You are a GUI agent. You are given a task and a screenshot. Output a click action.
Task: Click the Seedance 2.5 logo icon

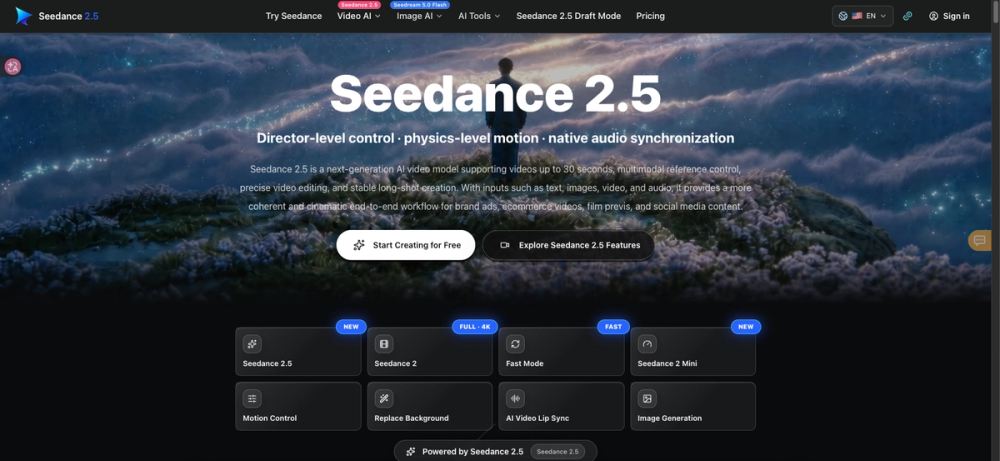click(x=24, y=16)
